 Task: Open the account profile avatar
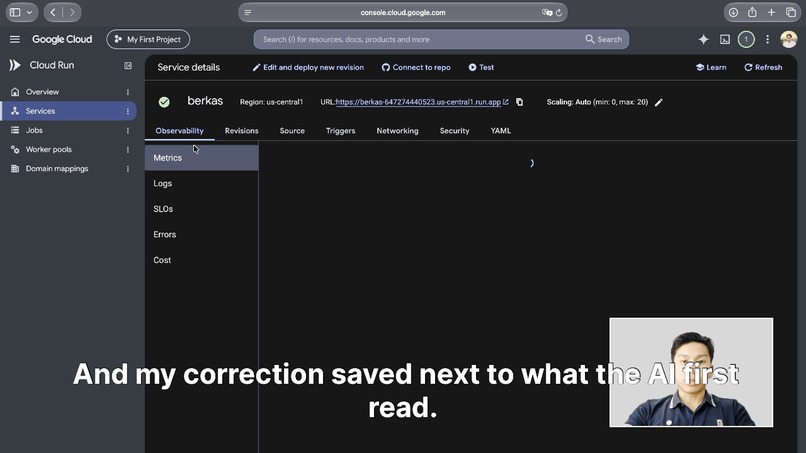click(789, 39)
